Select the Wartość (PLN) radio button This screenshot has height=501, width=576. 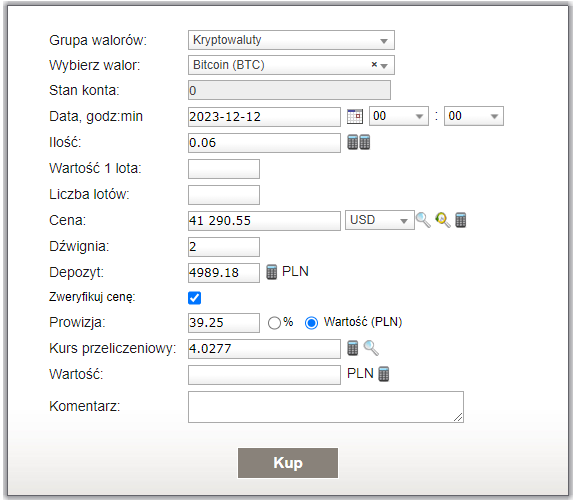click(x=312, y=323)
